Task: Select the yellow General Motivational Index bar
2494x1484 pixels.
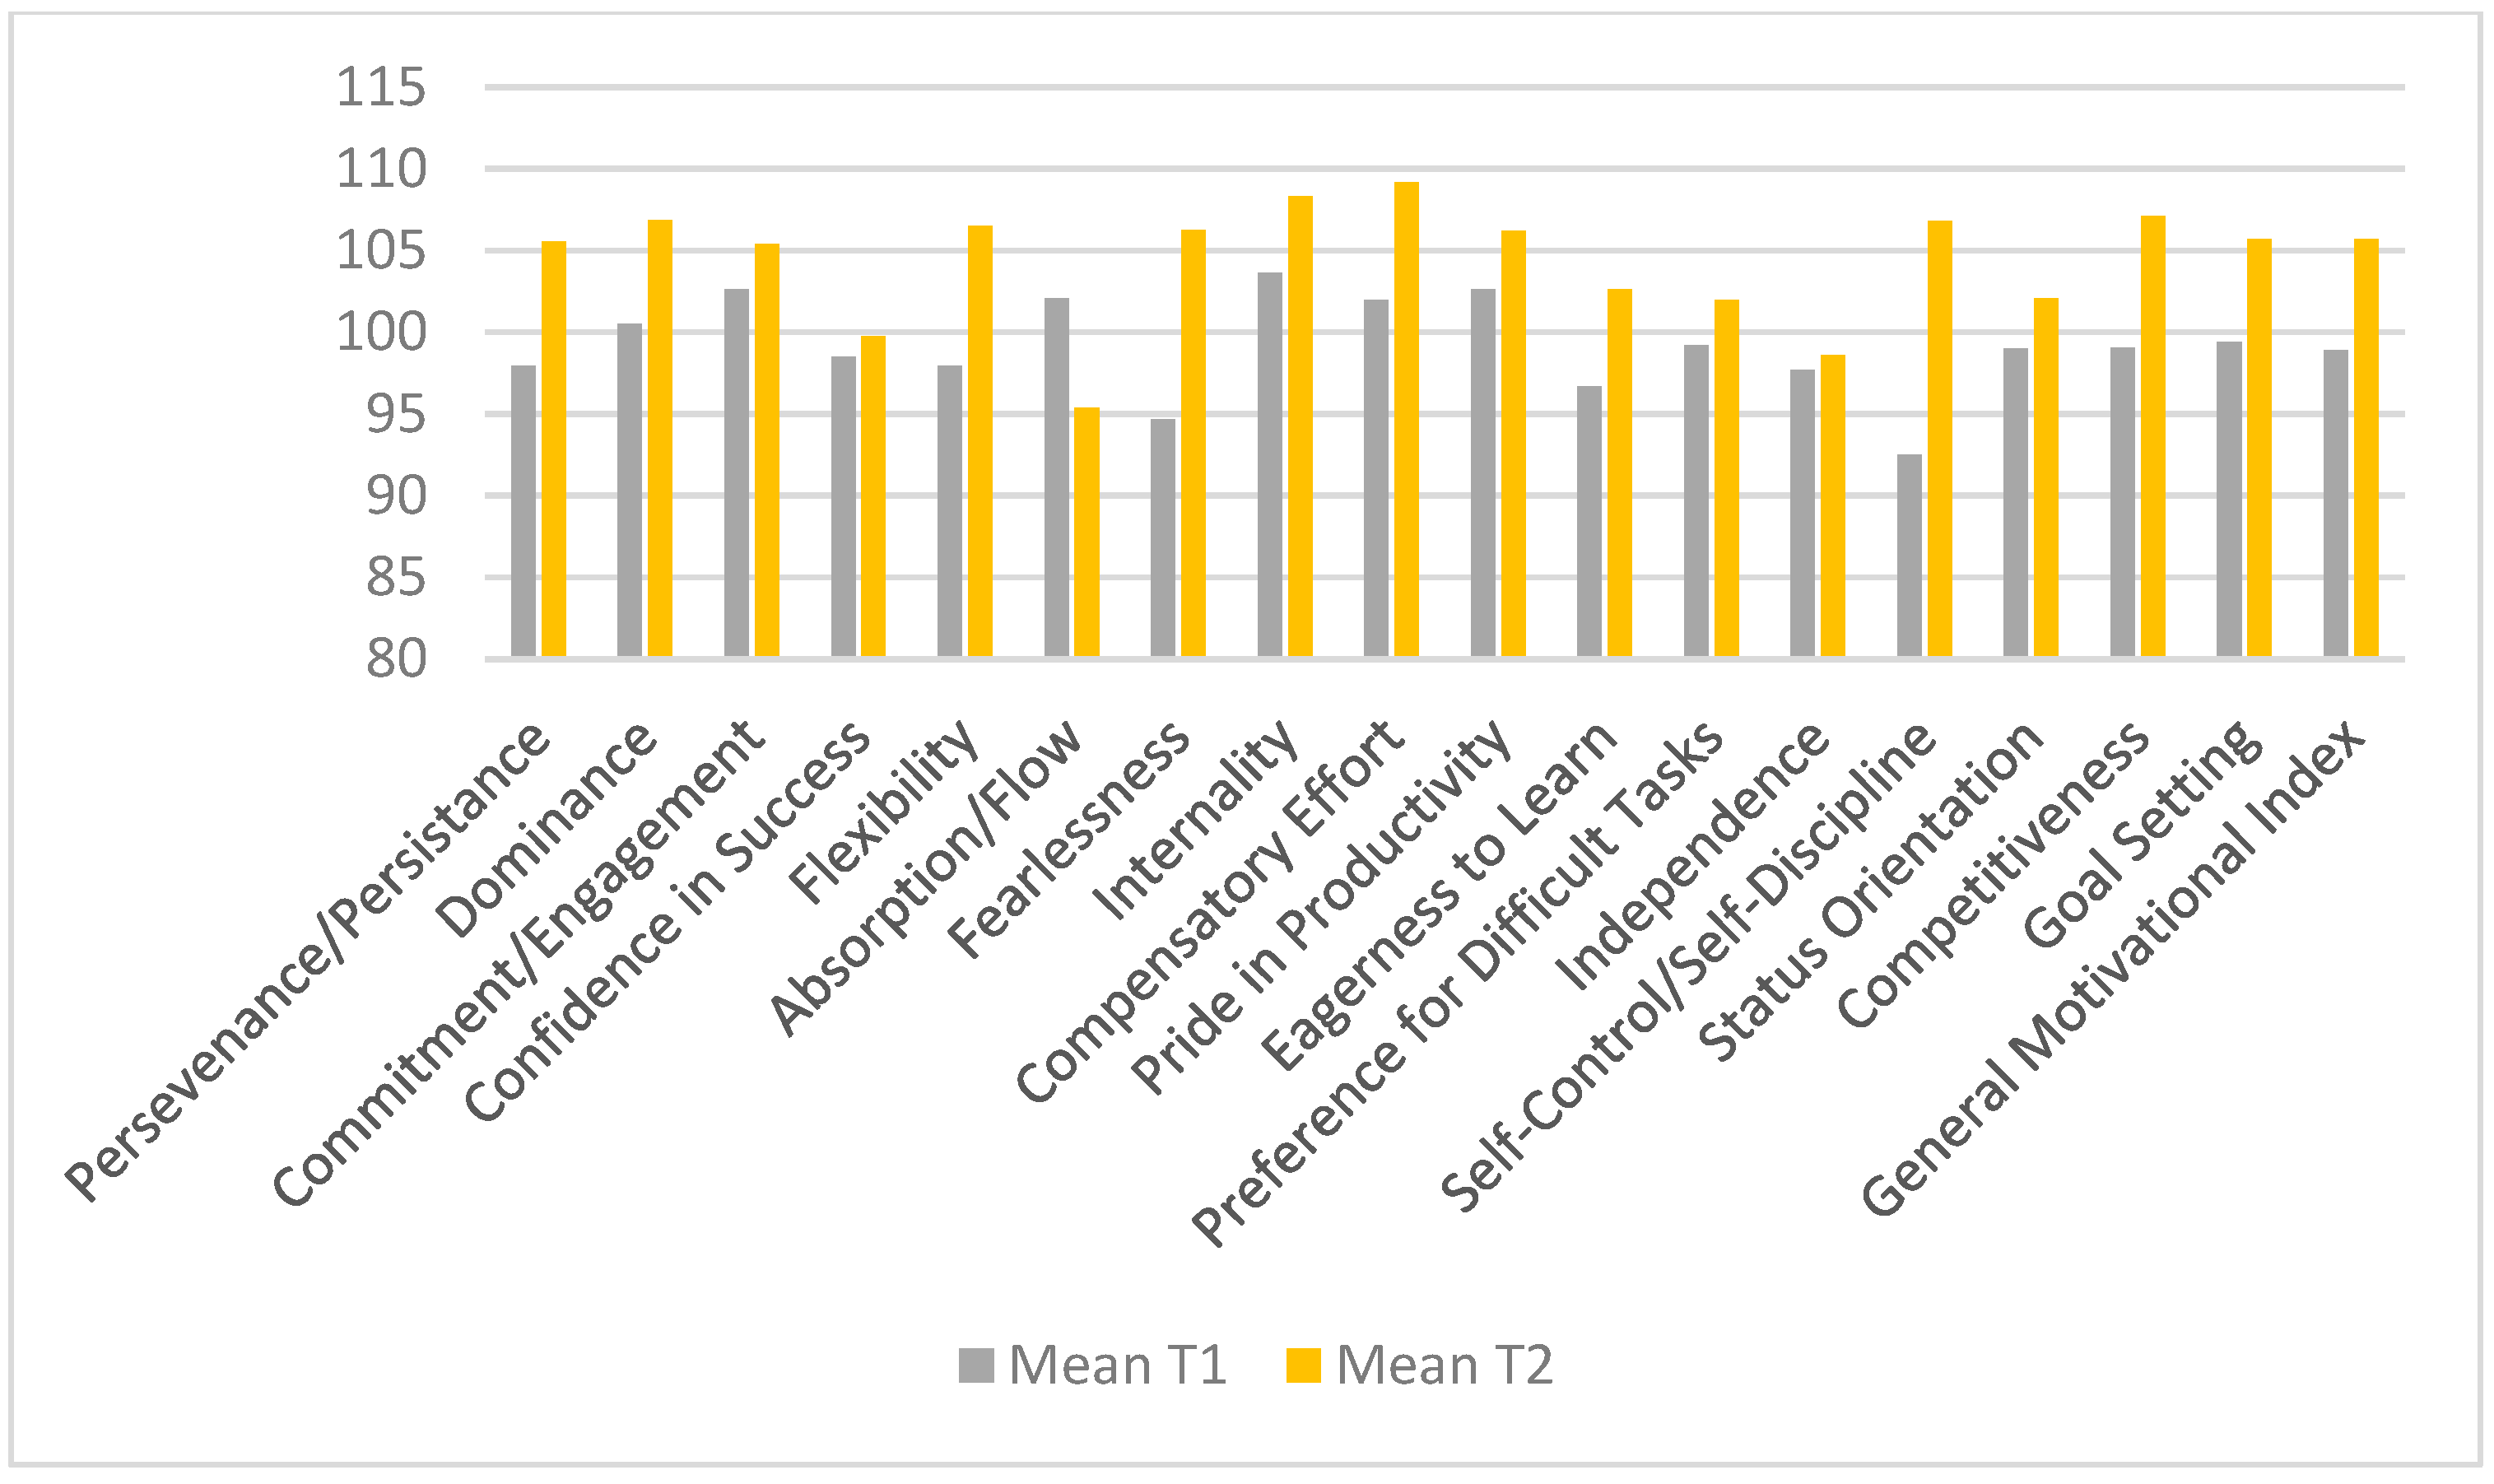Action: click(2366, 448)
